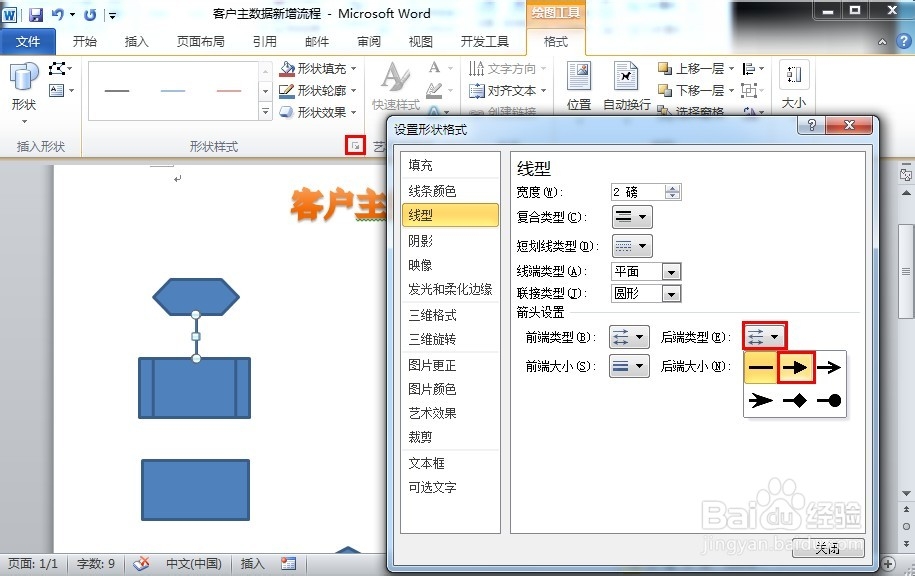Select the solid arrow preset in the gallery
The height and width of the screenshot is (576, 915).
point(795,368)
